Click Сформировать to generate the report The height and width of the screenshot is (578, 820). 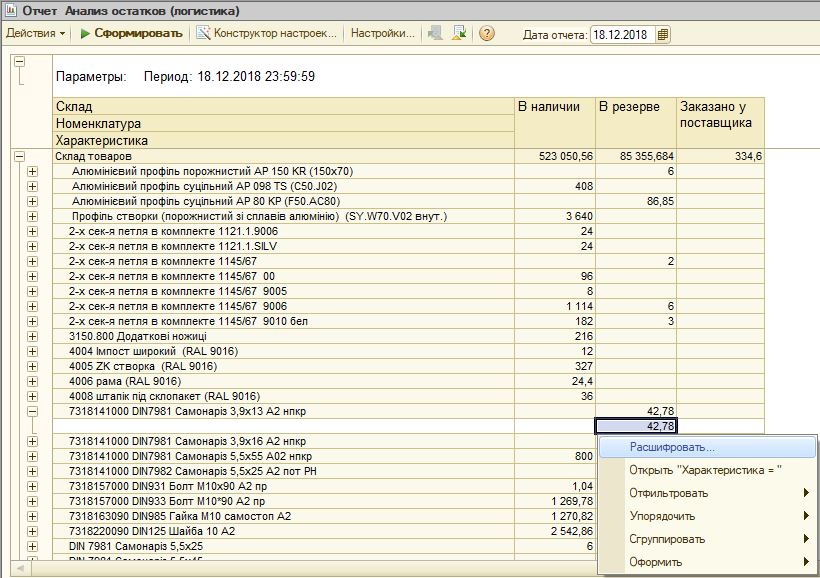point(131,34)
